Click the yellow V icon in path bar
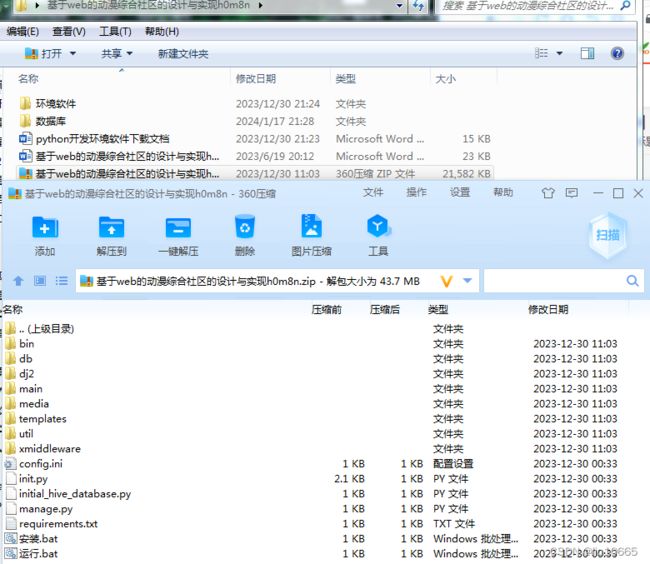 pos(446,281)
